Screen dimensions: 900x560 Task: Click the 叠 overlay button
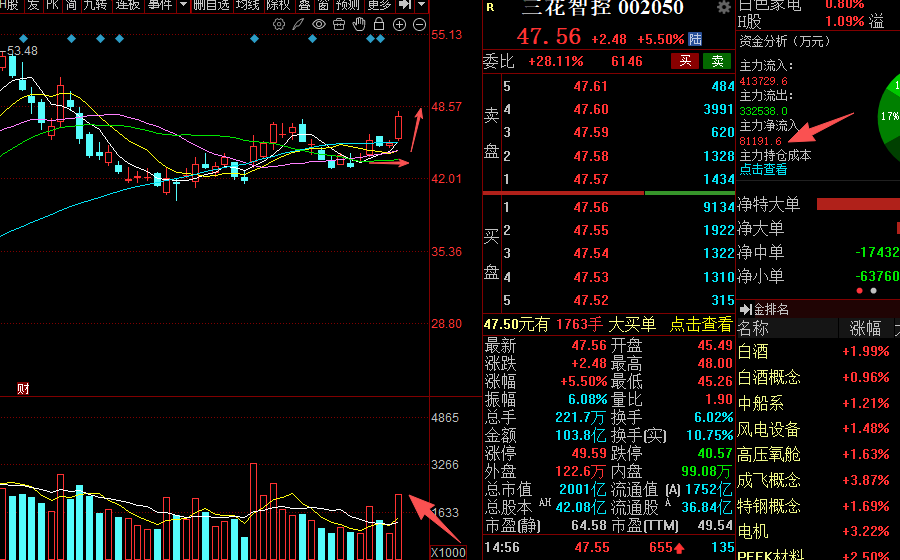click(304, 5)
